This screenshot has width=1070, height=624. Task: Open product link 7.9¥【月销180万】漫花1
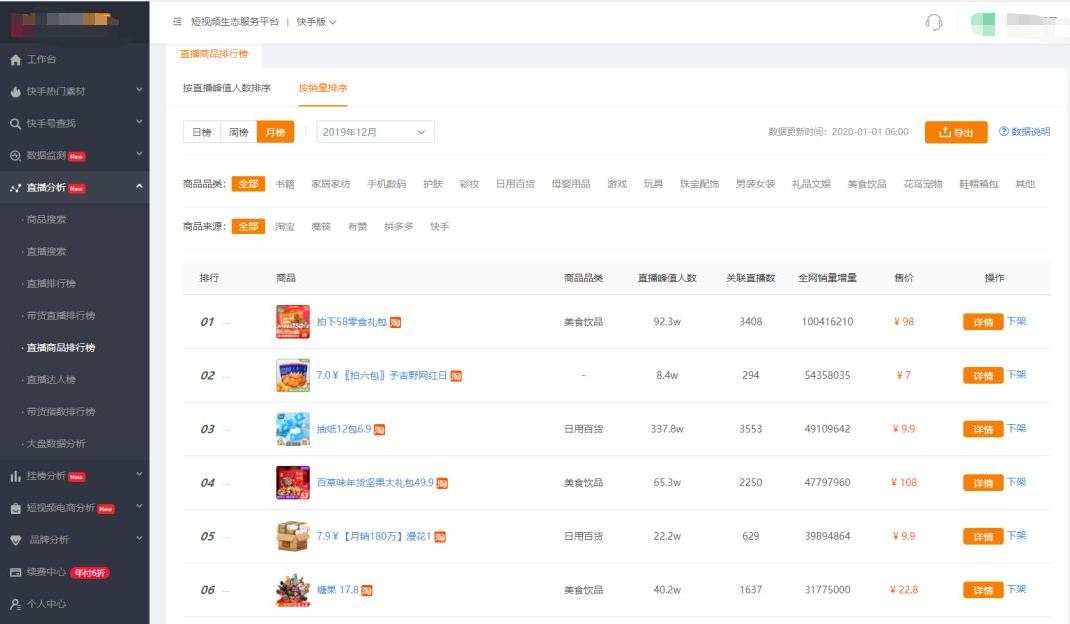coord(373,537)
